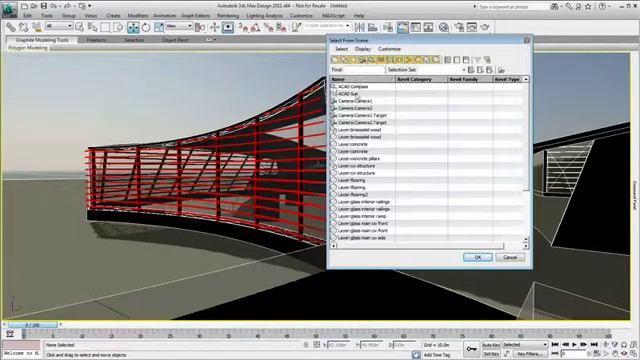Activate the Select and Scale tool

[x=159, y=27]
